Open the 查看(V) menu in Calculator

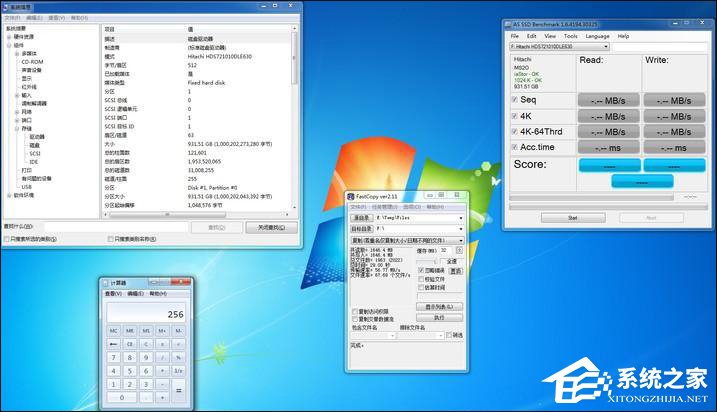pyautogui.click(x=113, y=294)
